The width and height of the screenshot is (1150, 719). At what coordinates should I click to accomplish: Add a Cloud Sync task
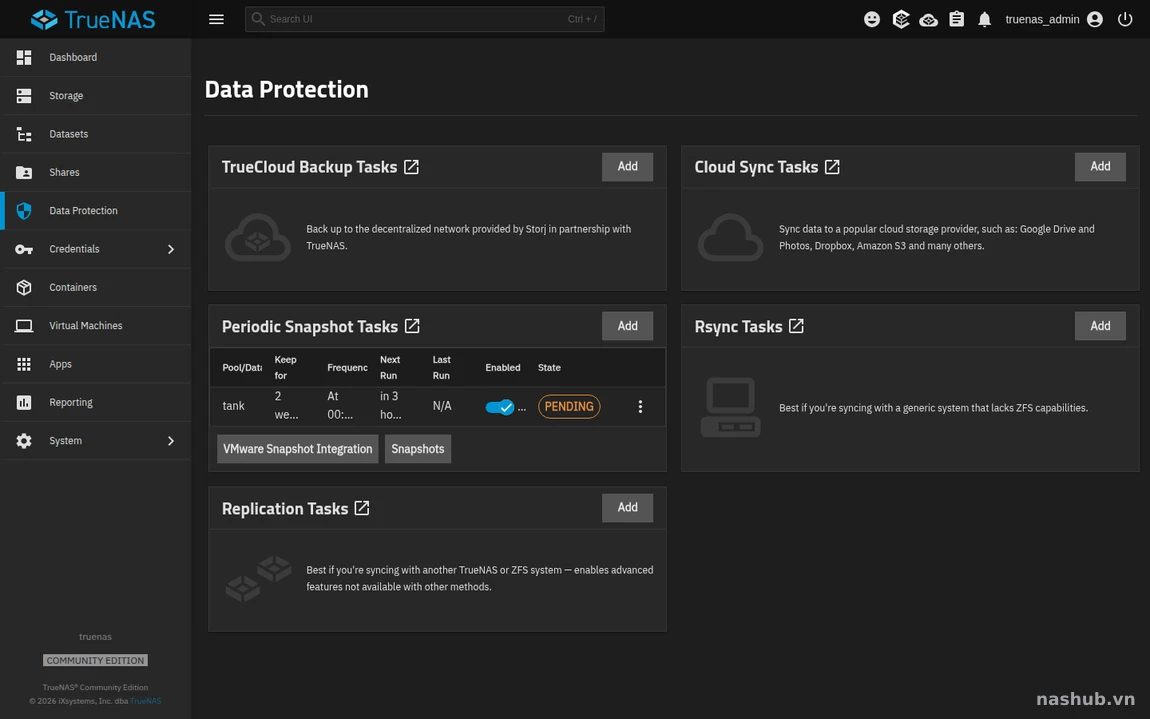[x=1100, y=167]
